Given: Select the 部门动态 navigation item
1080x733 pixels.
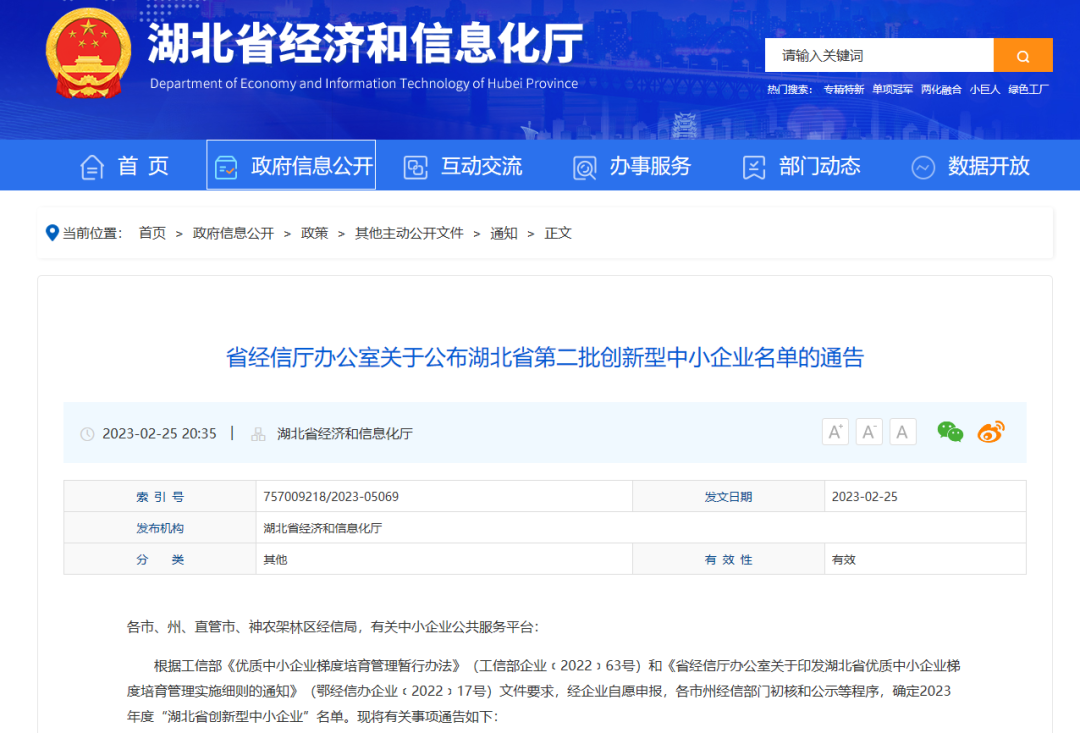Looking at the screenshot, I should (801, 166).
